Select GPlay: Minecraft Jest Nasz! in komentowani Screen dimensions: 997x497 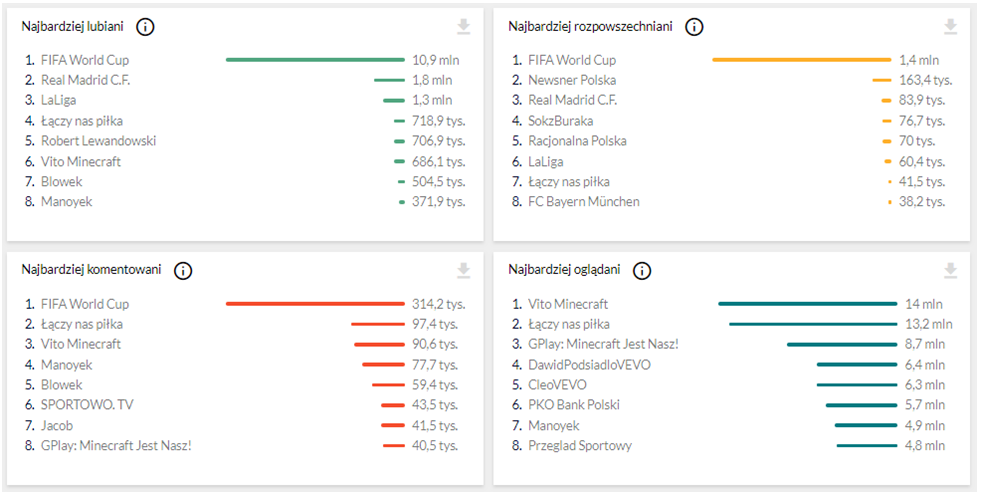coord(116,446)
